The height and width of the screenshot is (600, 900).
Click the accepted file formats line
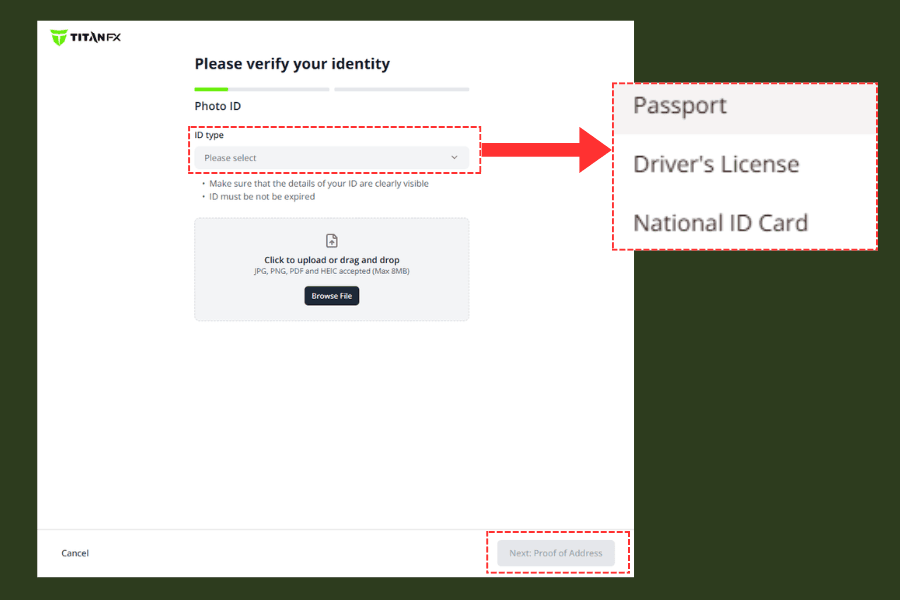(x=332, y=271)
